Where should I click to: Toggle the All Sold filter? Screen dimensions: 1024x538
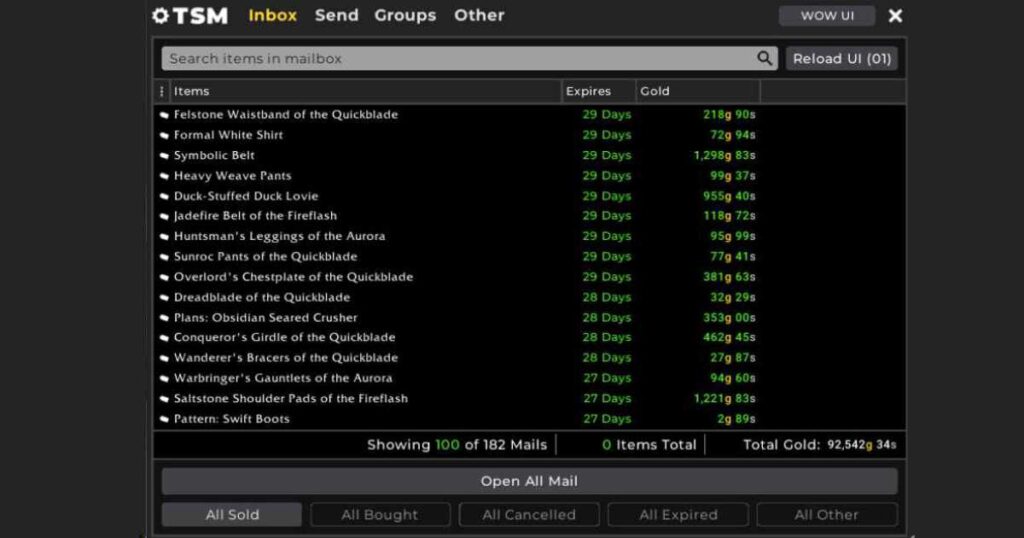[232, 515]
